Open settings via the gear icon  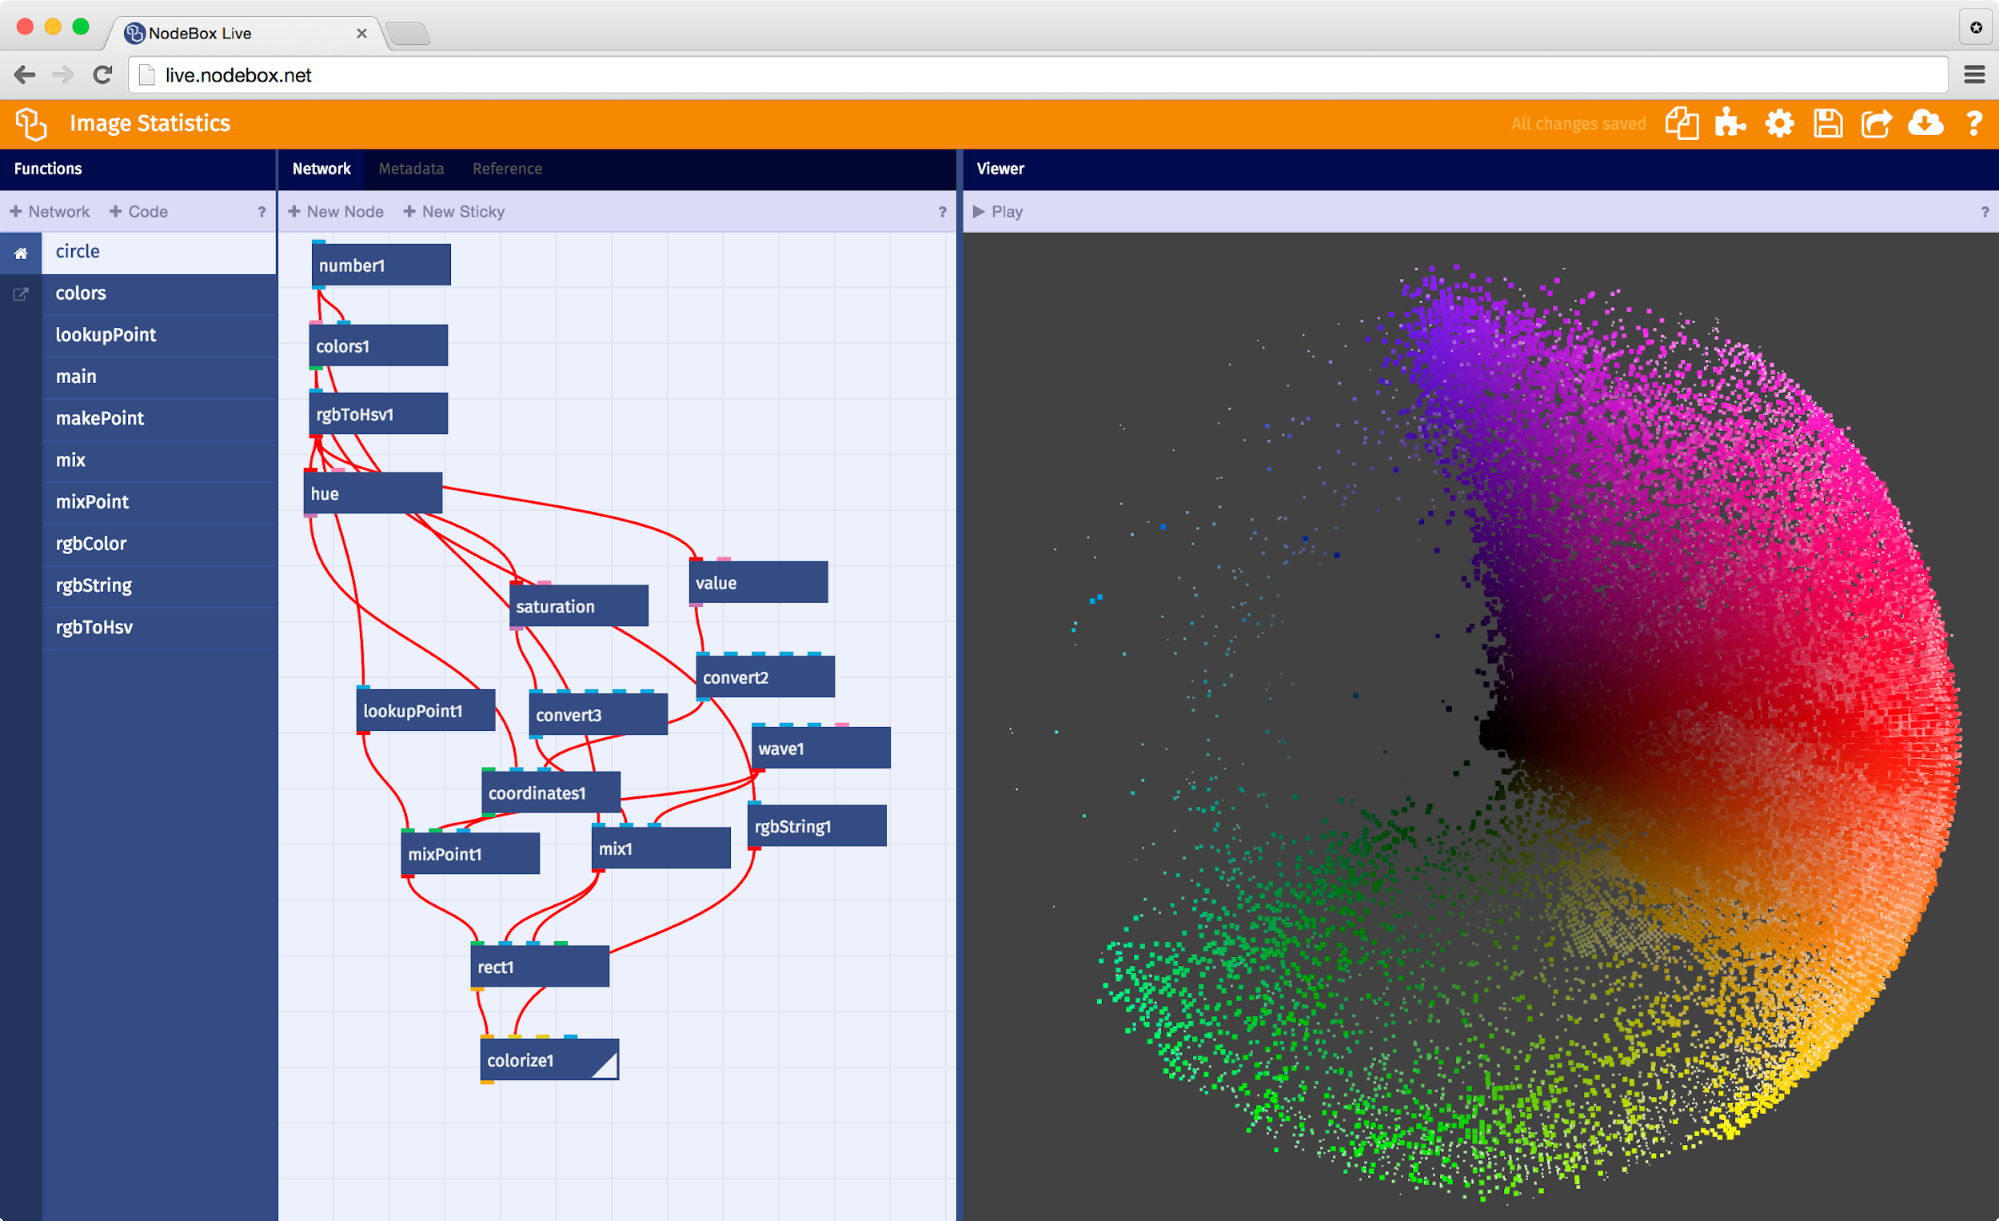tap(1780, 123)
